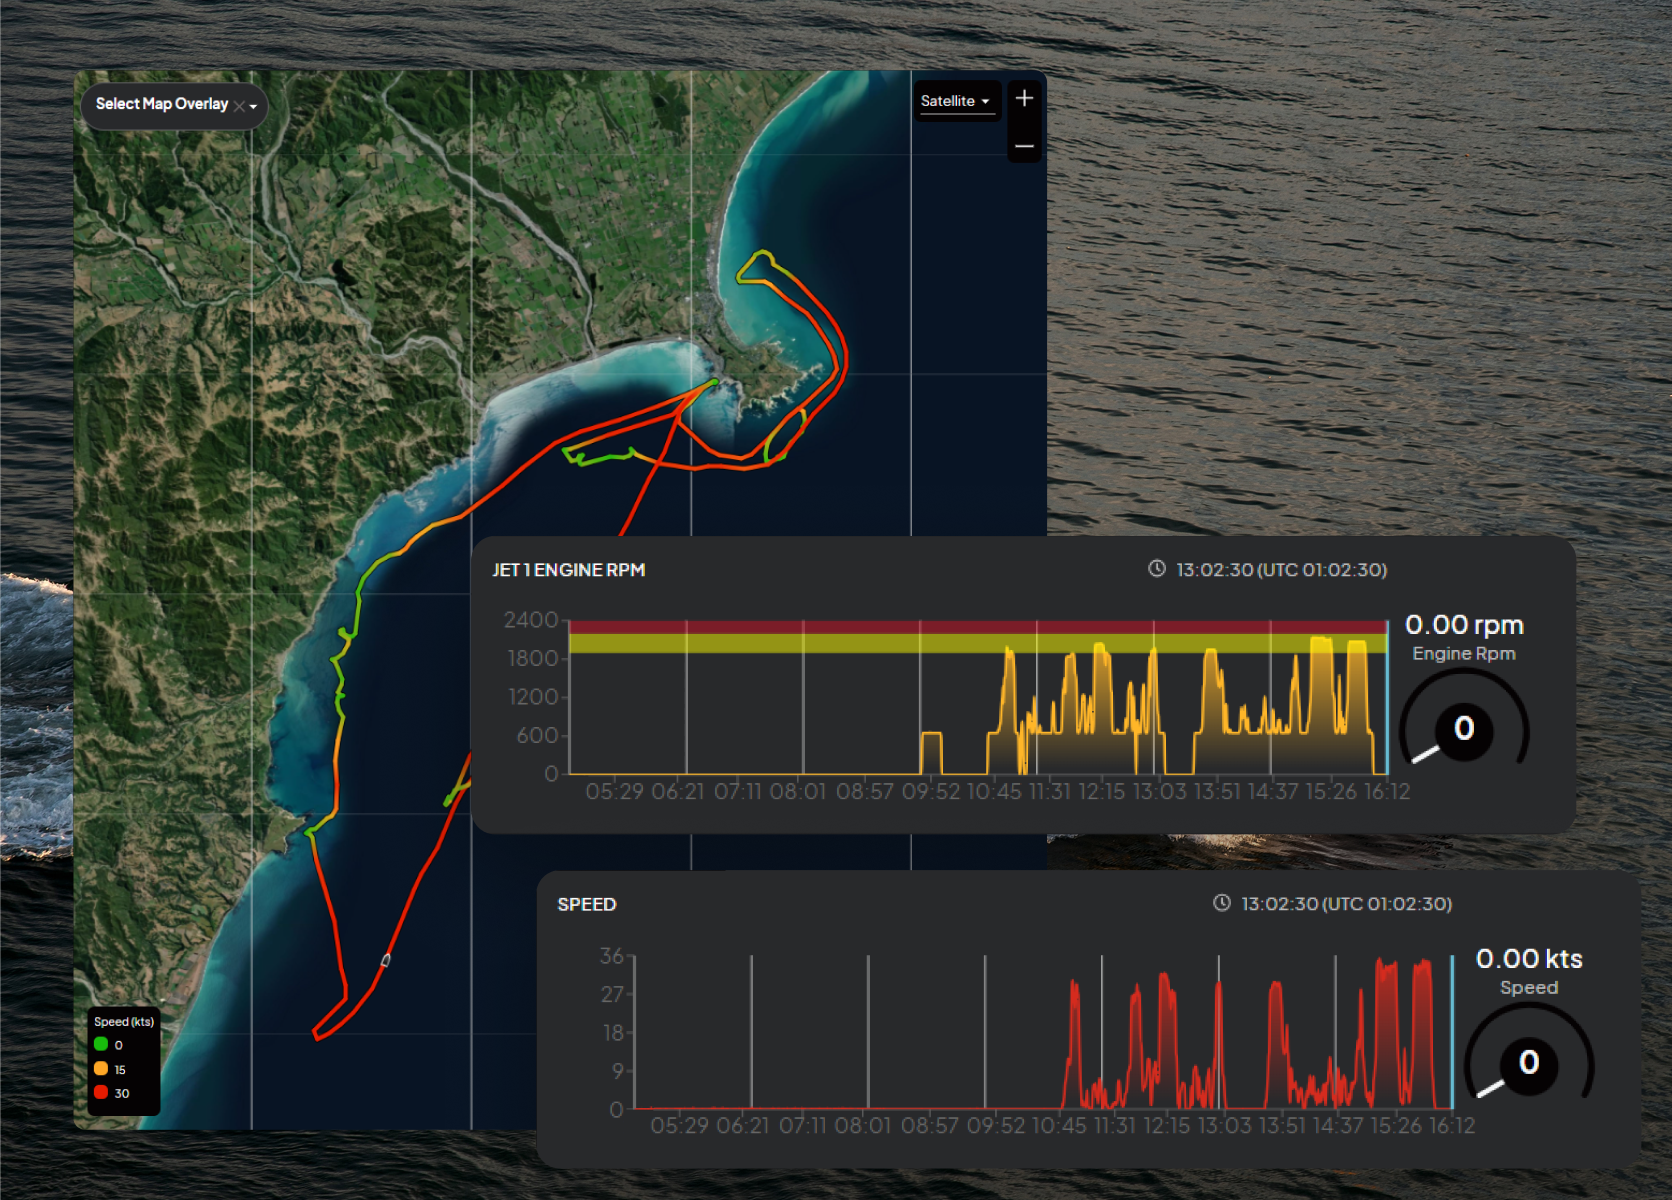Open the Select Map Overlay dropdown

pyautogui.click(x=162, y=104)
